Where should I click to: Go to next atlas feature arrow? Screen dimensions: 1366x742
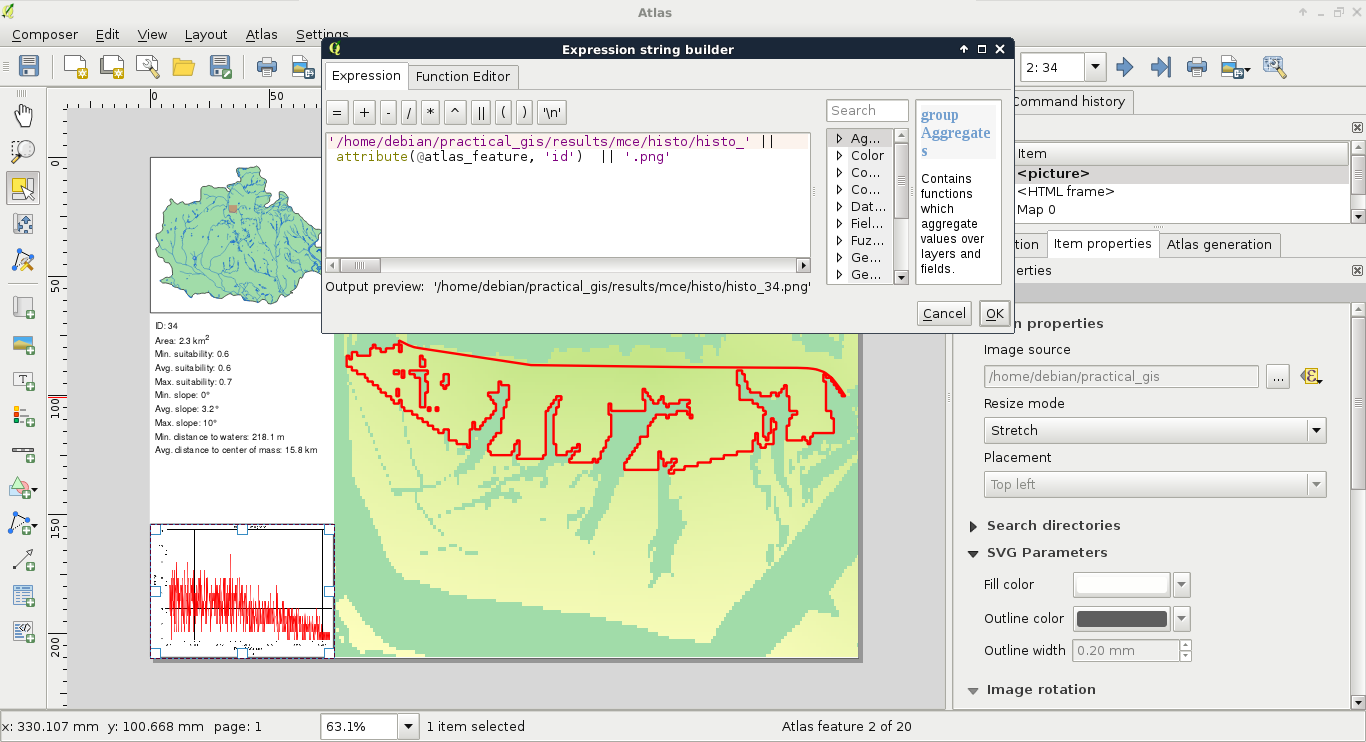pos(1125,67)
